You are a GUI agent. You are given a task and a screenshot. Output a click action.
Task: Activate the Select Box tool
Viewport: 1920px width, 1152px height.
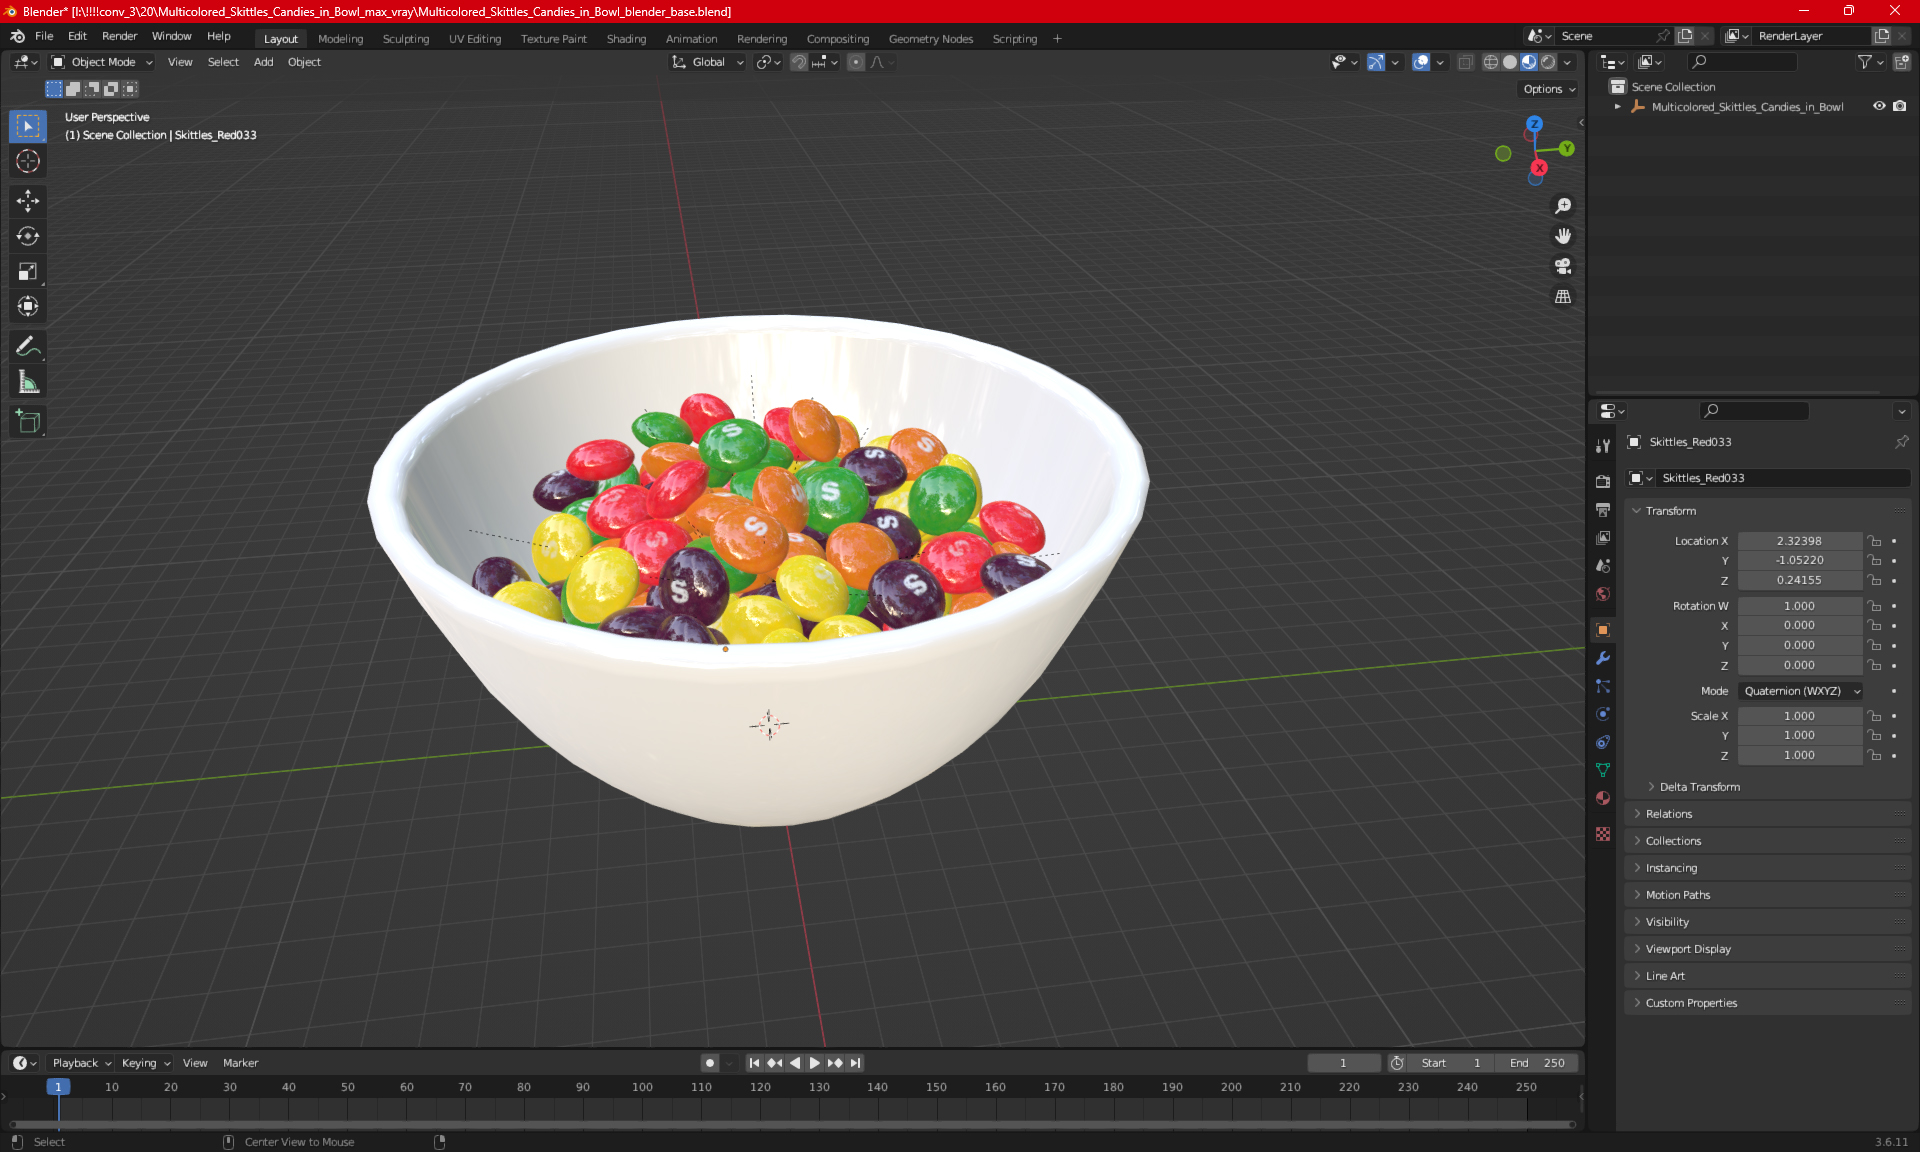(28, 126)
